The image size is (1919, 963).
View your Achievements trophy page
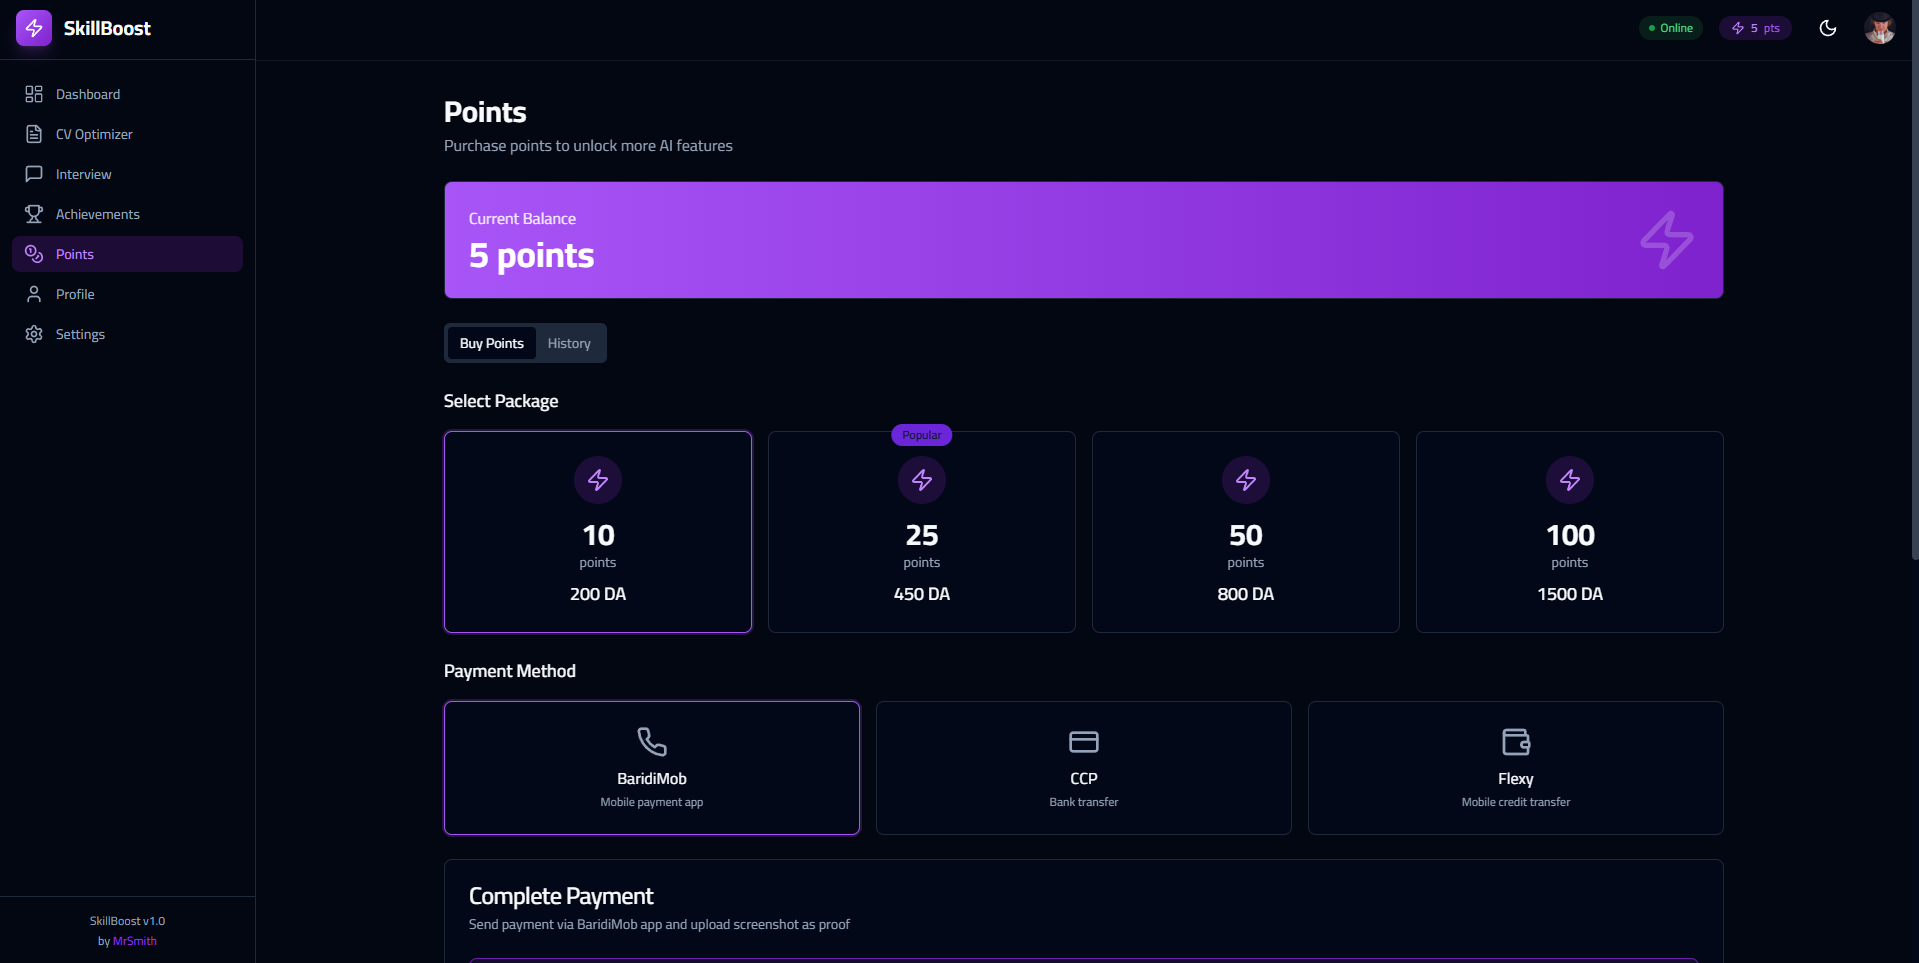97,214
